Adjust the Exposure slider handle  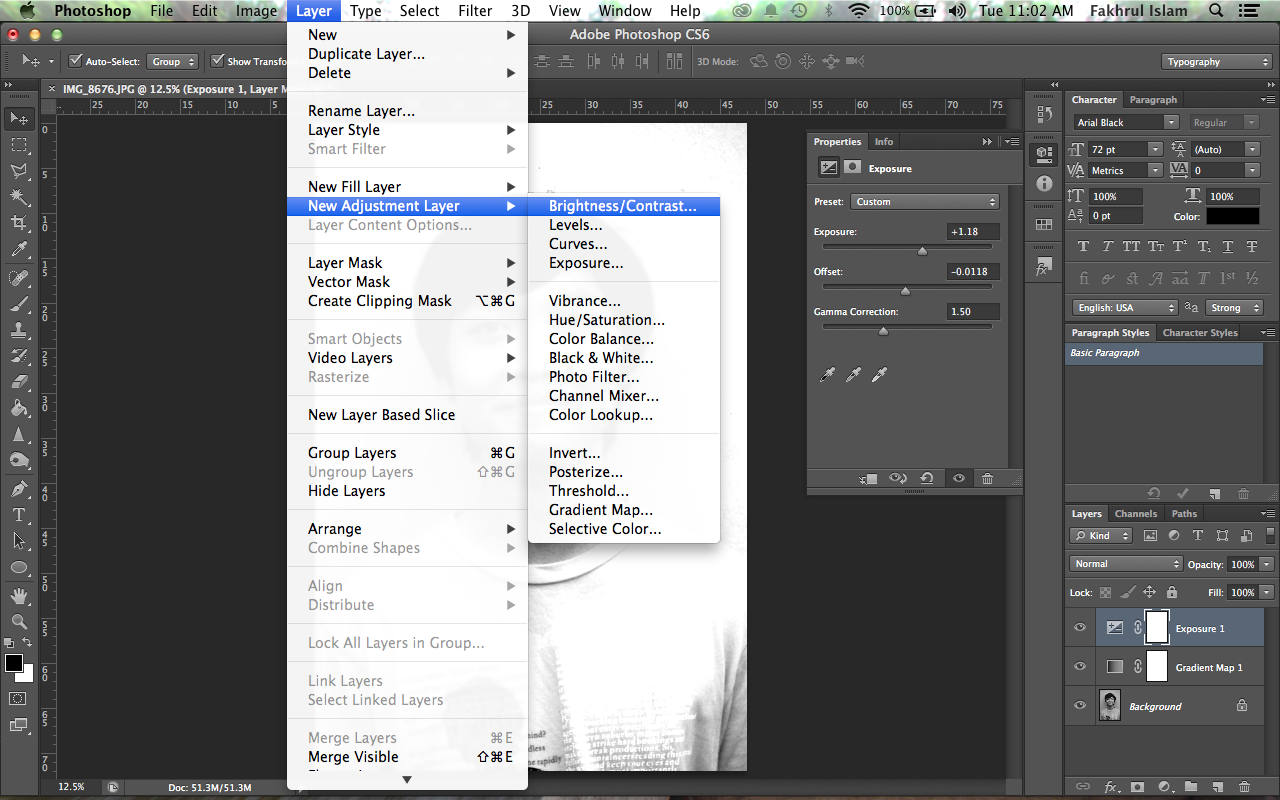(x=922, y=251)
